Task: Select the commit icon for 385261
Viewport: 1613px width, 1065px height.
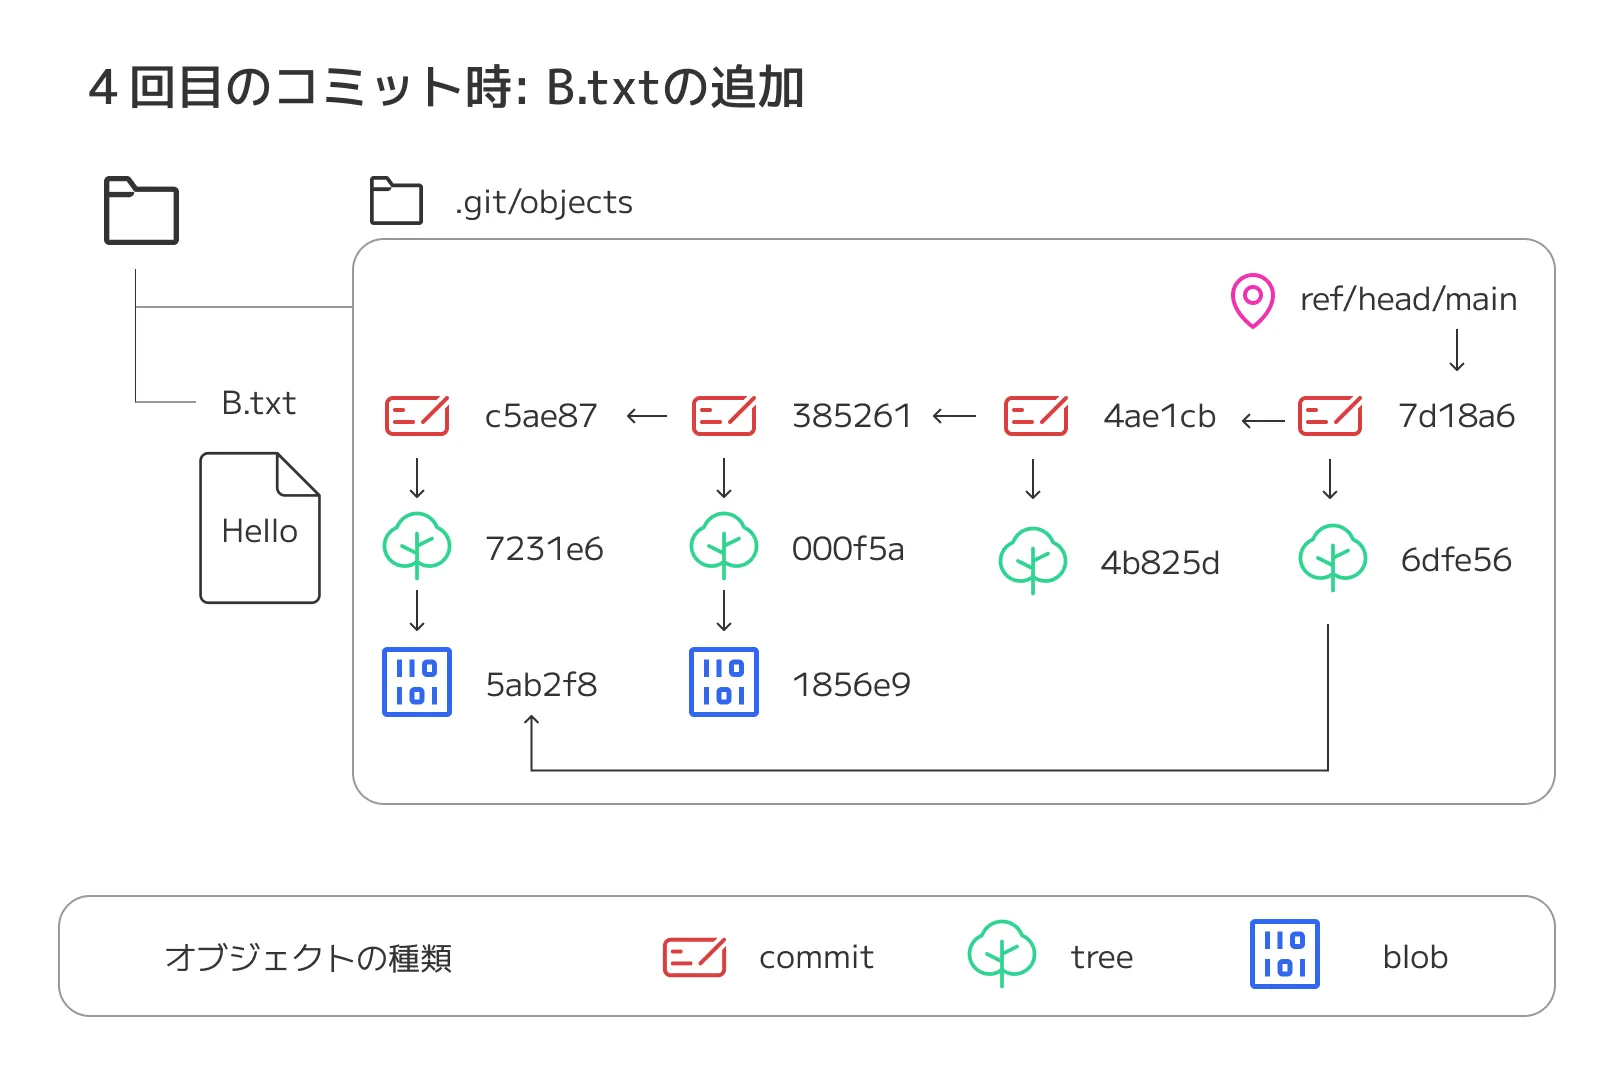Action: coord(724,415)
